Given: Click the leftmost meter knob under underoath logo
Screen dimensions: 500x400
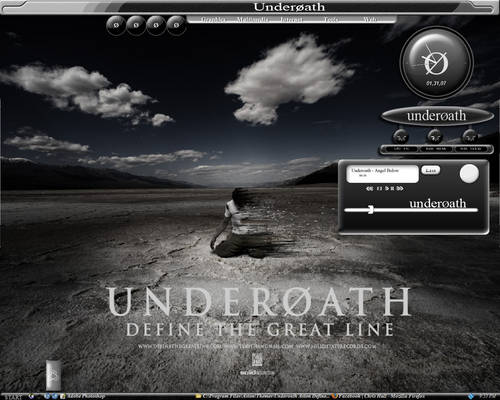Looking at the screenshot, I should click(401, 136).
